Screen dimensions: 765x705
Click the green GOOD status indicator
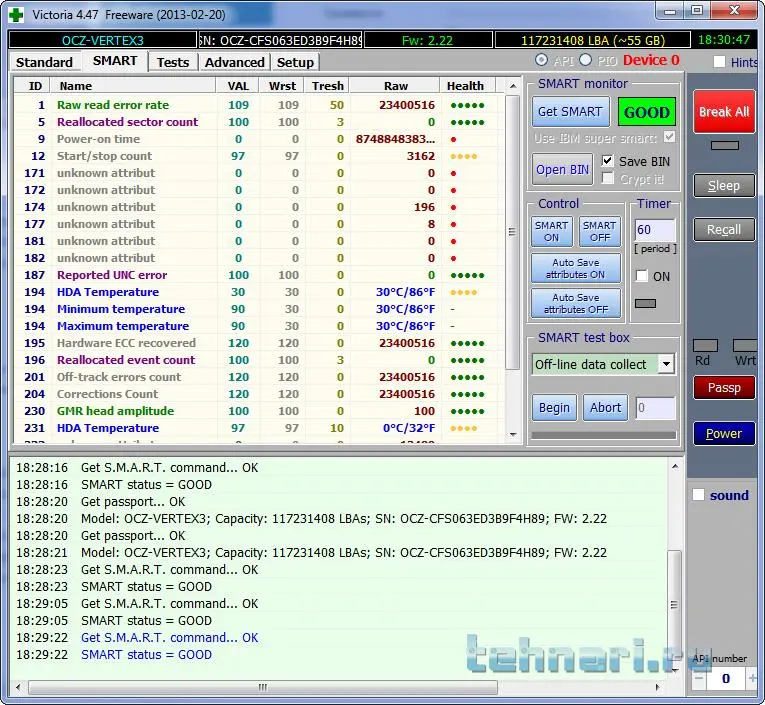coord(646,112)
